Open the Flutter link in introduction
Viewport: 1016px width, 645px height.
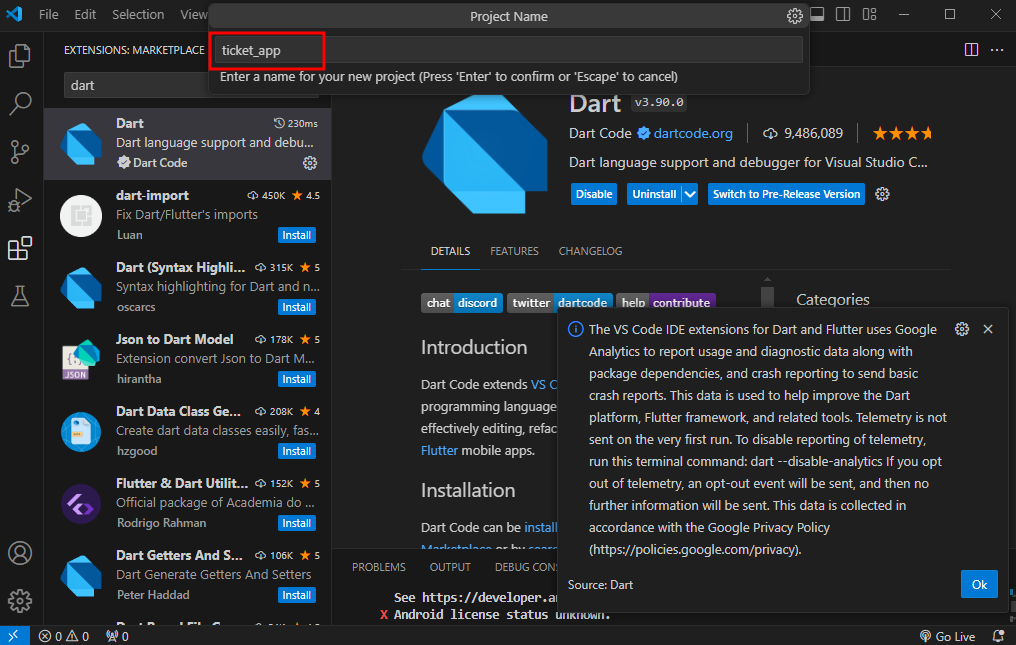point(439,451)
